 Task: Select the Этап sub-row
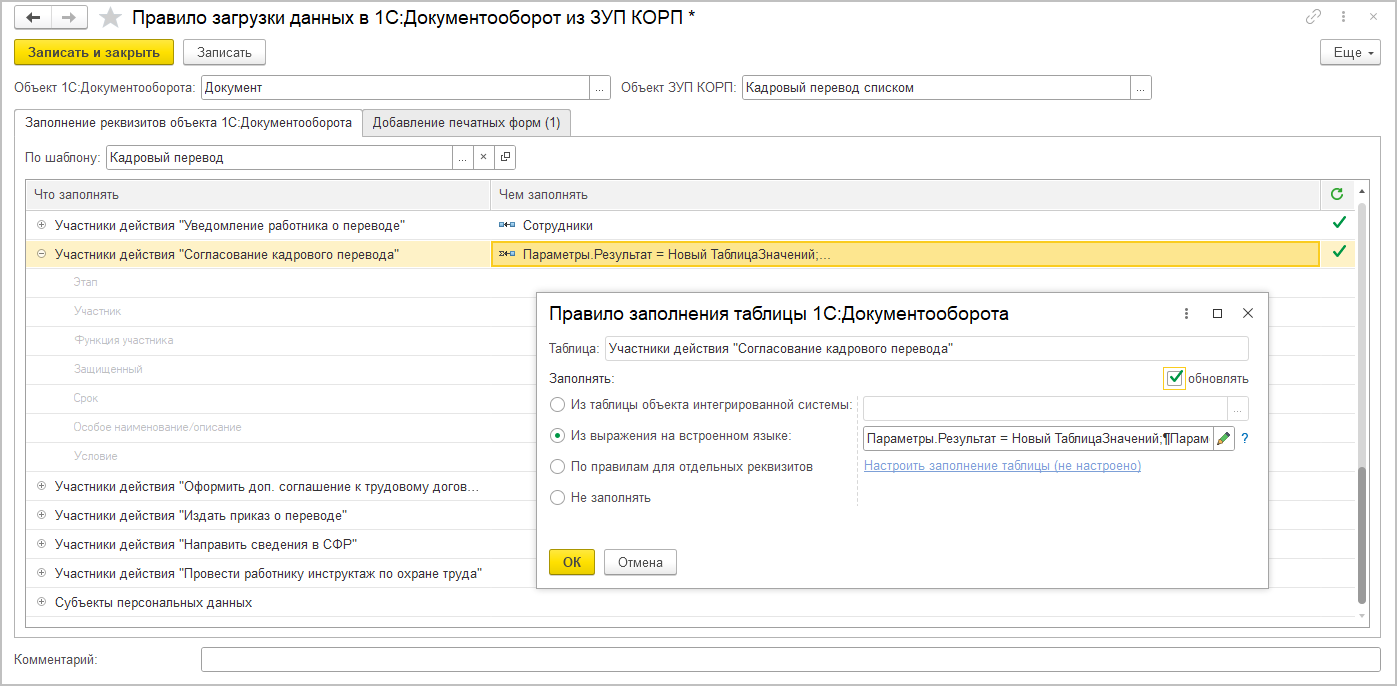[85, 283]
